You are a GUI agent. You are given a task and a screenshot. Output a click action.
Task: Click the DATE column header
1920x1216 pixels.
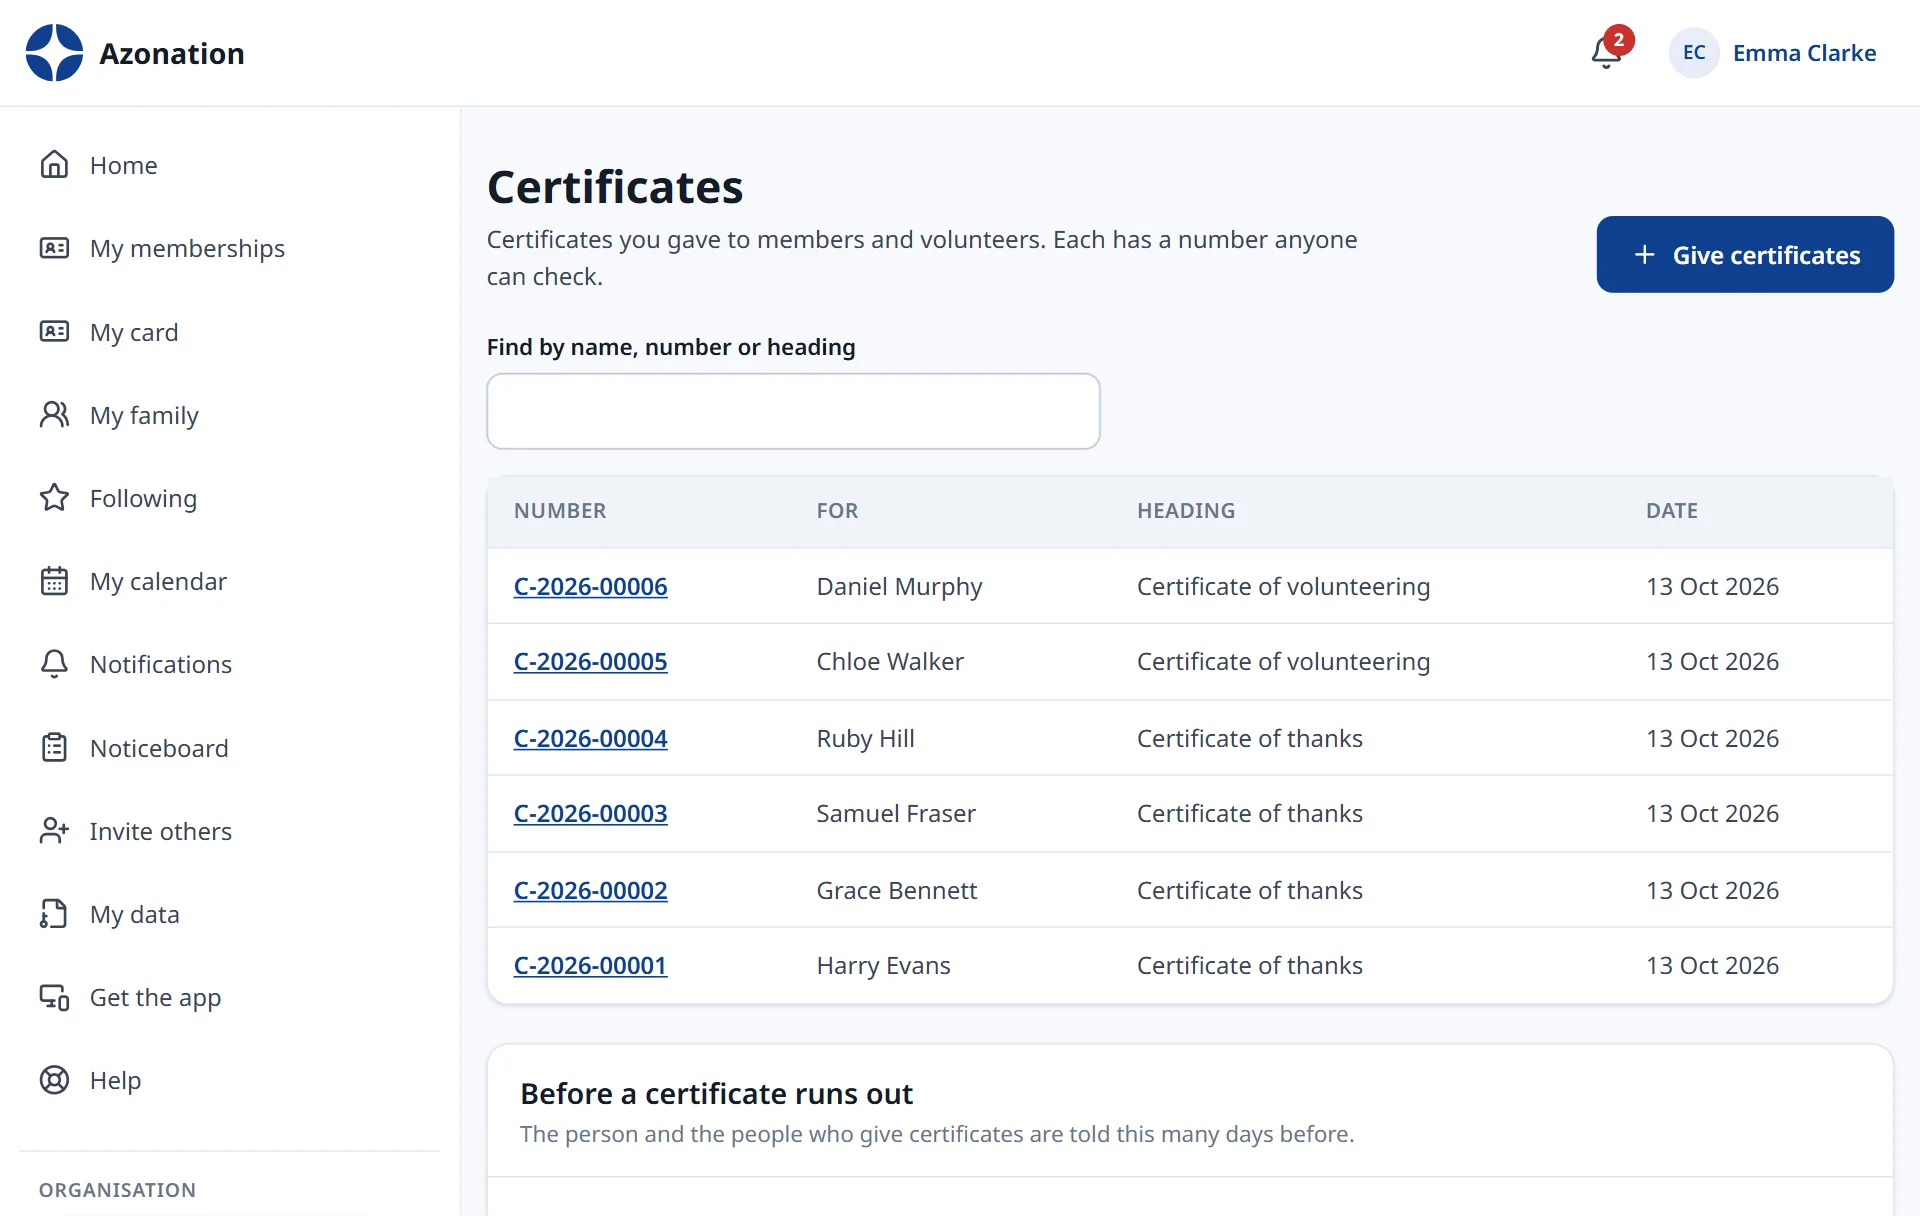(1672, 511)
